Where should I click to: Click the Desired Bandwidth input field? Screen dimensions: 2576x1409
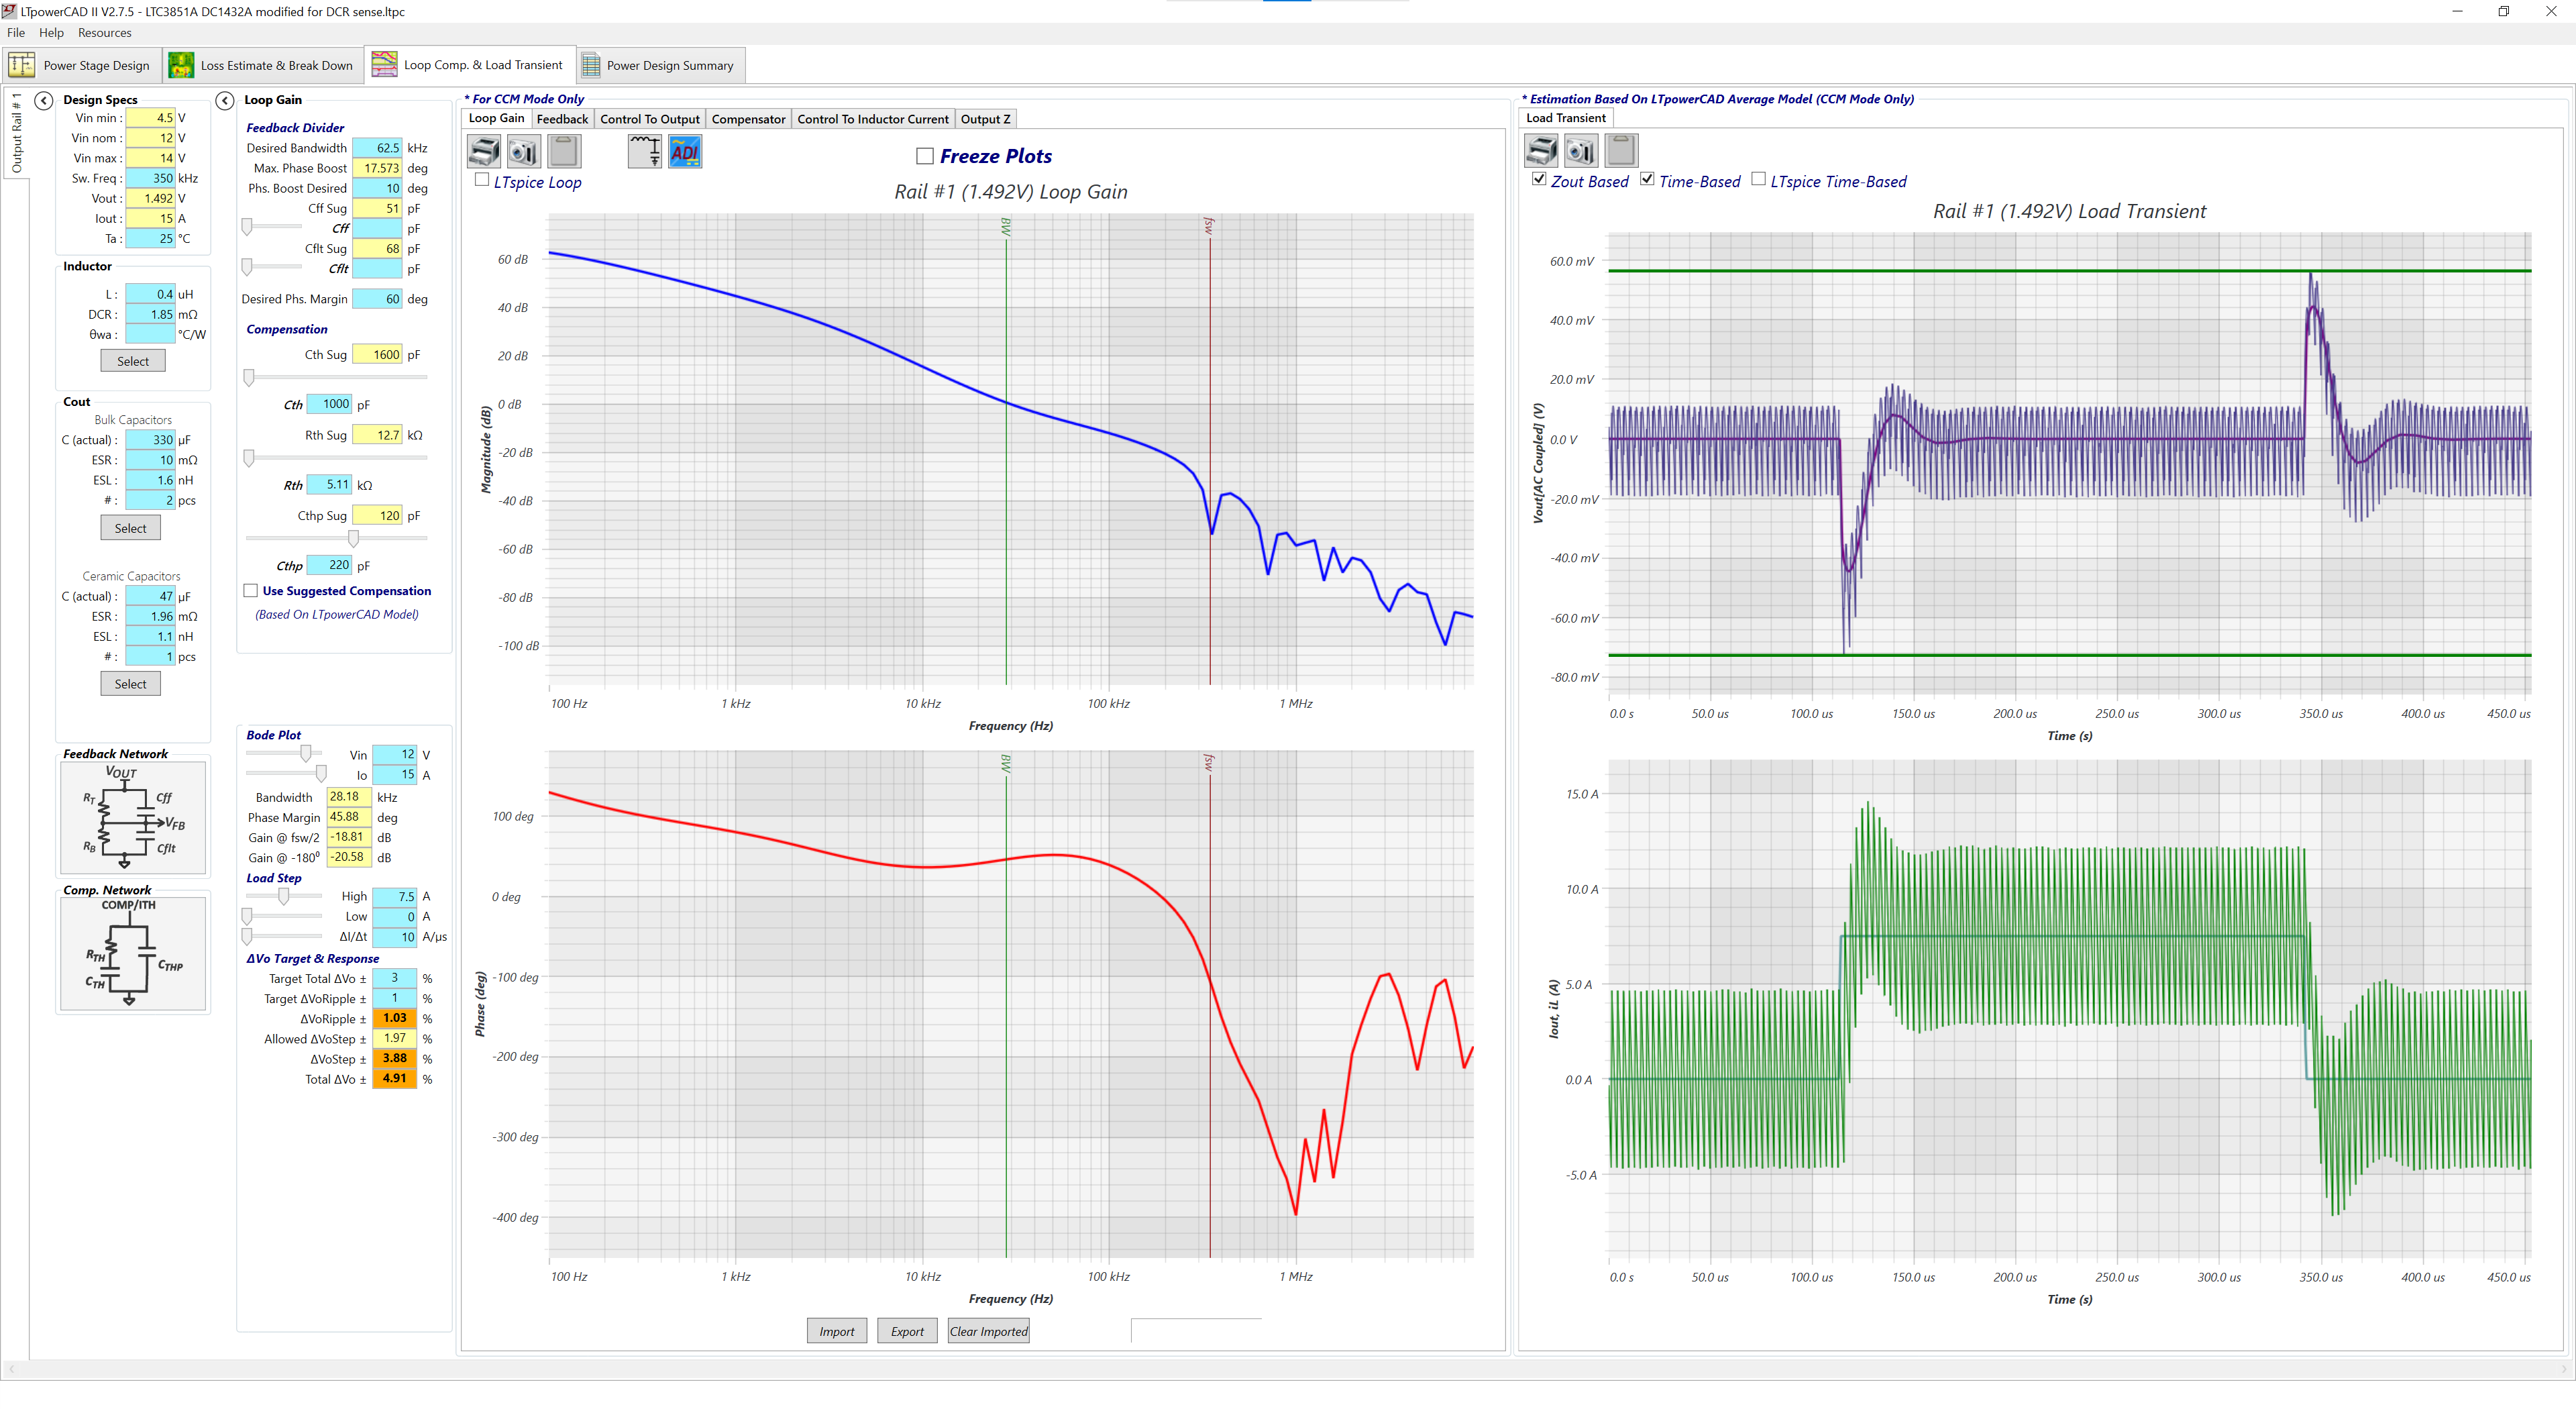pyautogui.click(x=377, y=148)
